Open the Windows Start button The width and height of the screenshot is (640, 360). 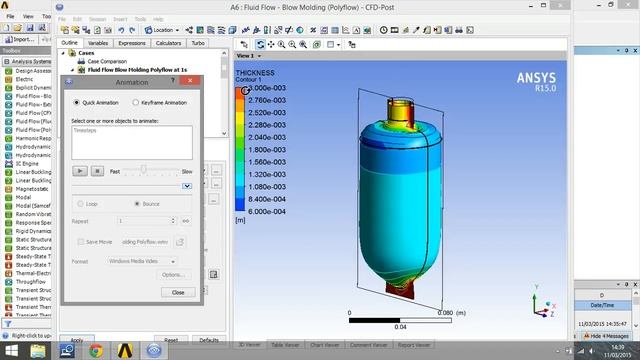click(11, 351)
